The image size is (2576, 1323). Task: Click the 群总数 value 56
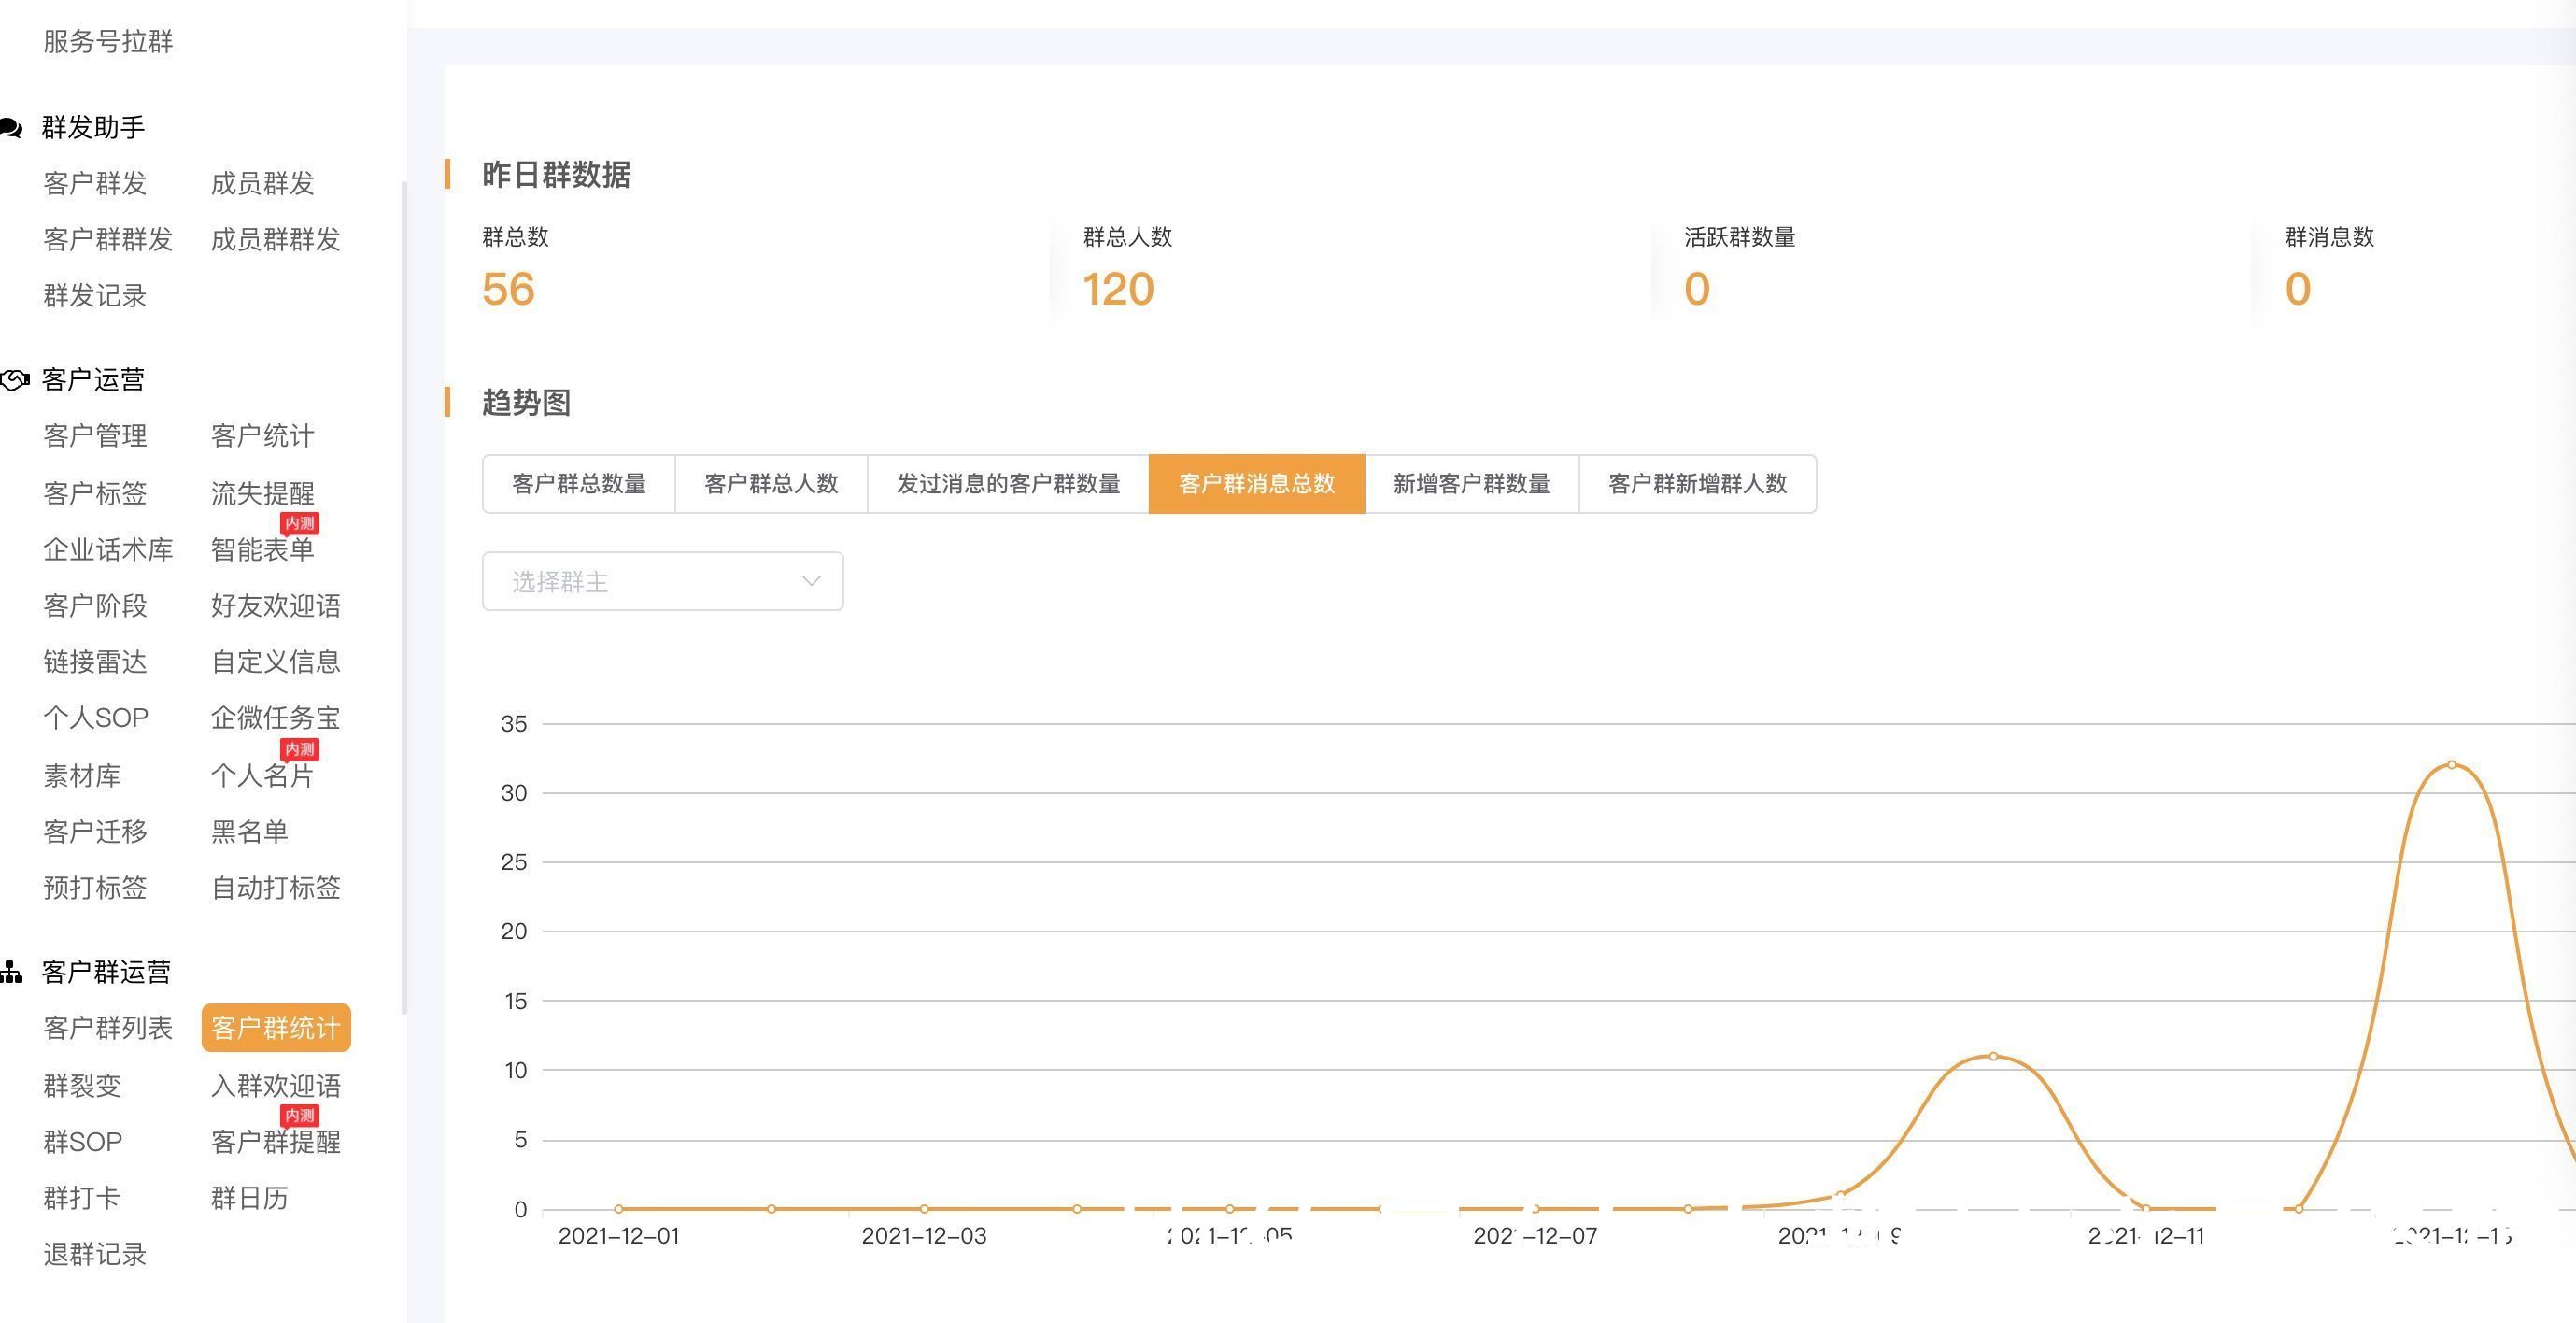pos(508,290)
